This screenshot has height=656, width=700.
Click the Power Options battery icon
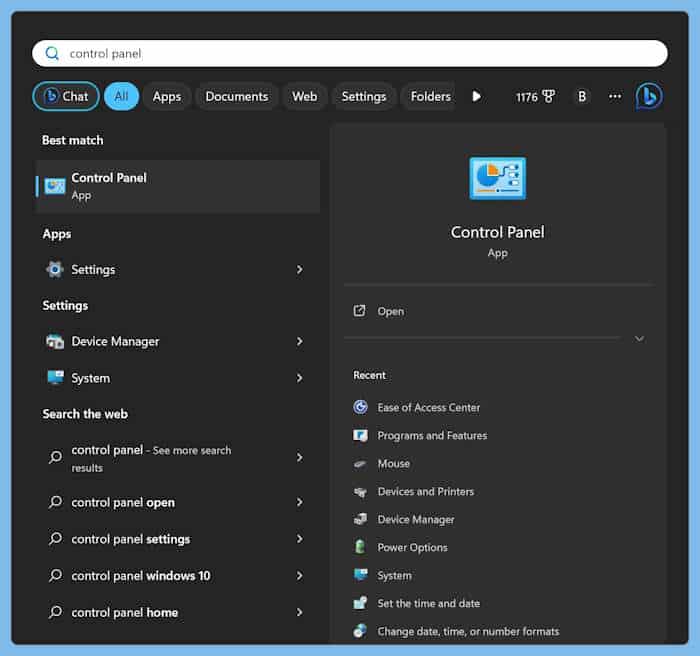pyautogui.click(x=360, y=547)
